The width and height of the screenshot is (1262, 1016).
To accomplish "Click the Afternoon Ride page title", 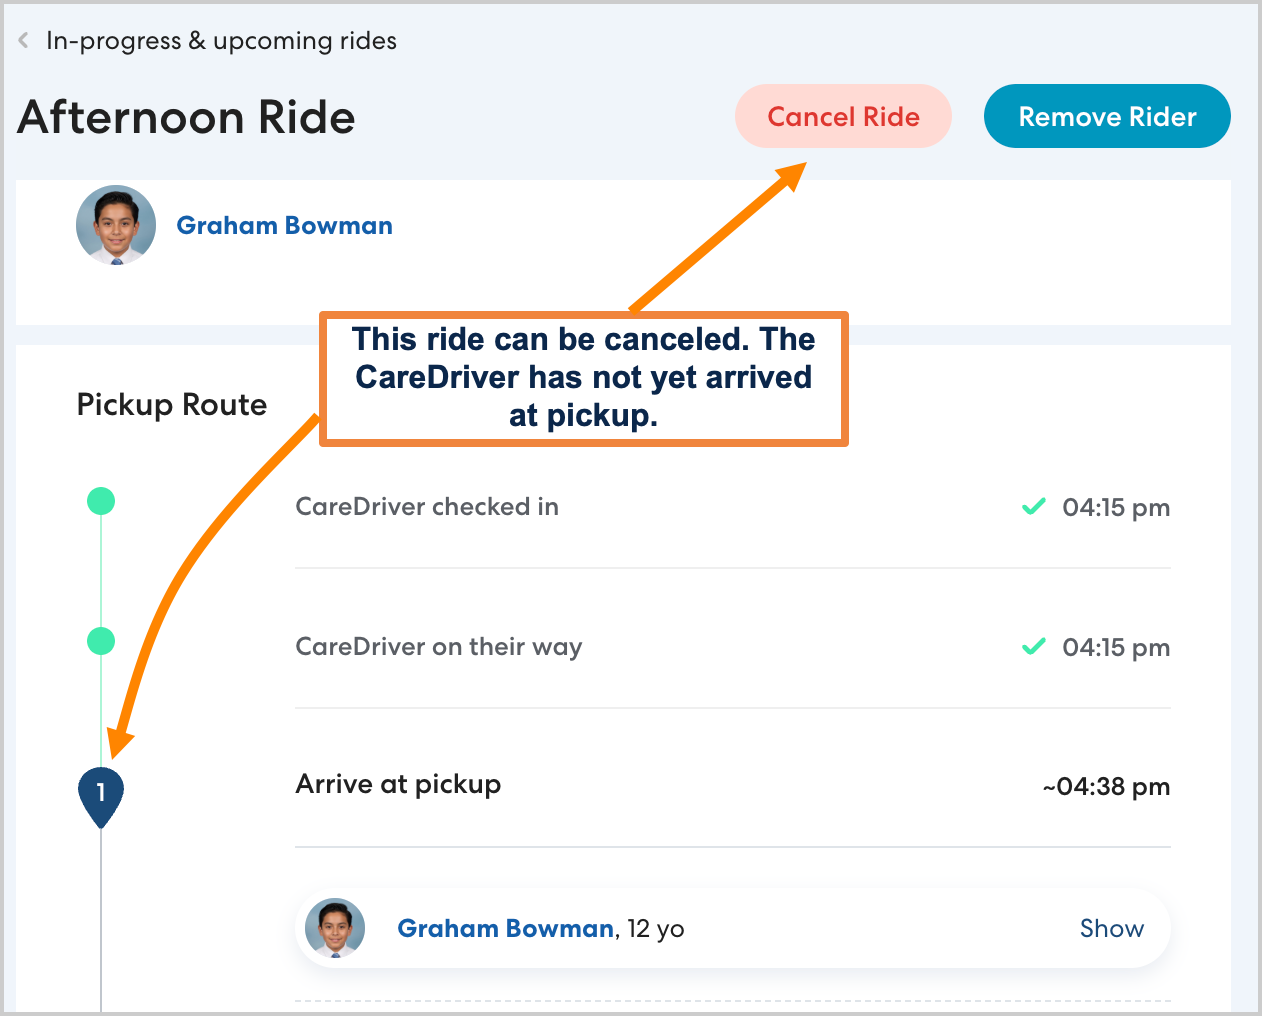I will pos(187,117).
